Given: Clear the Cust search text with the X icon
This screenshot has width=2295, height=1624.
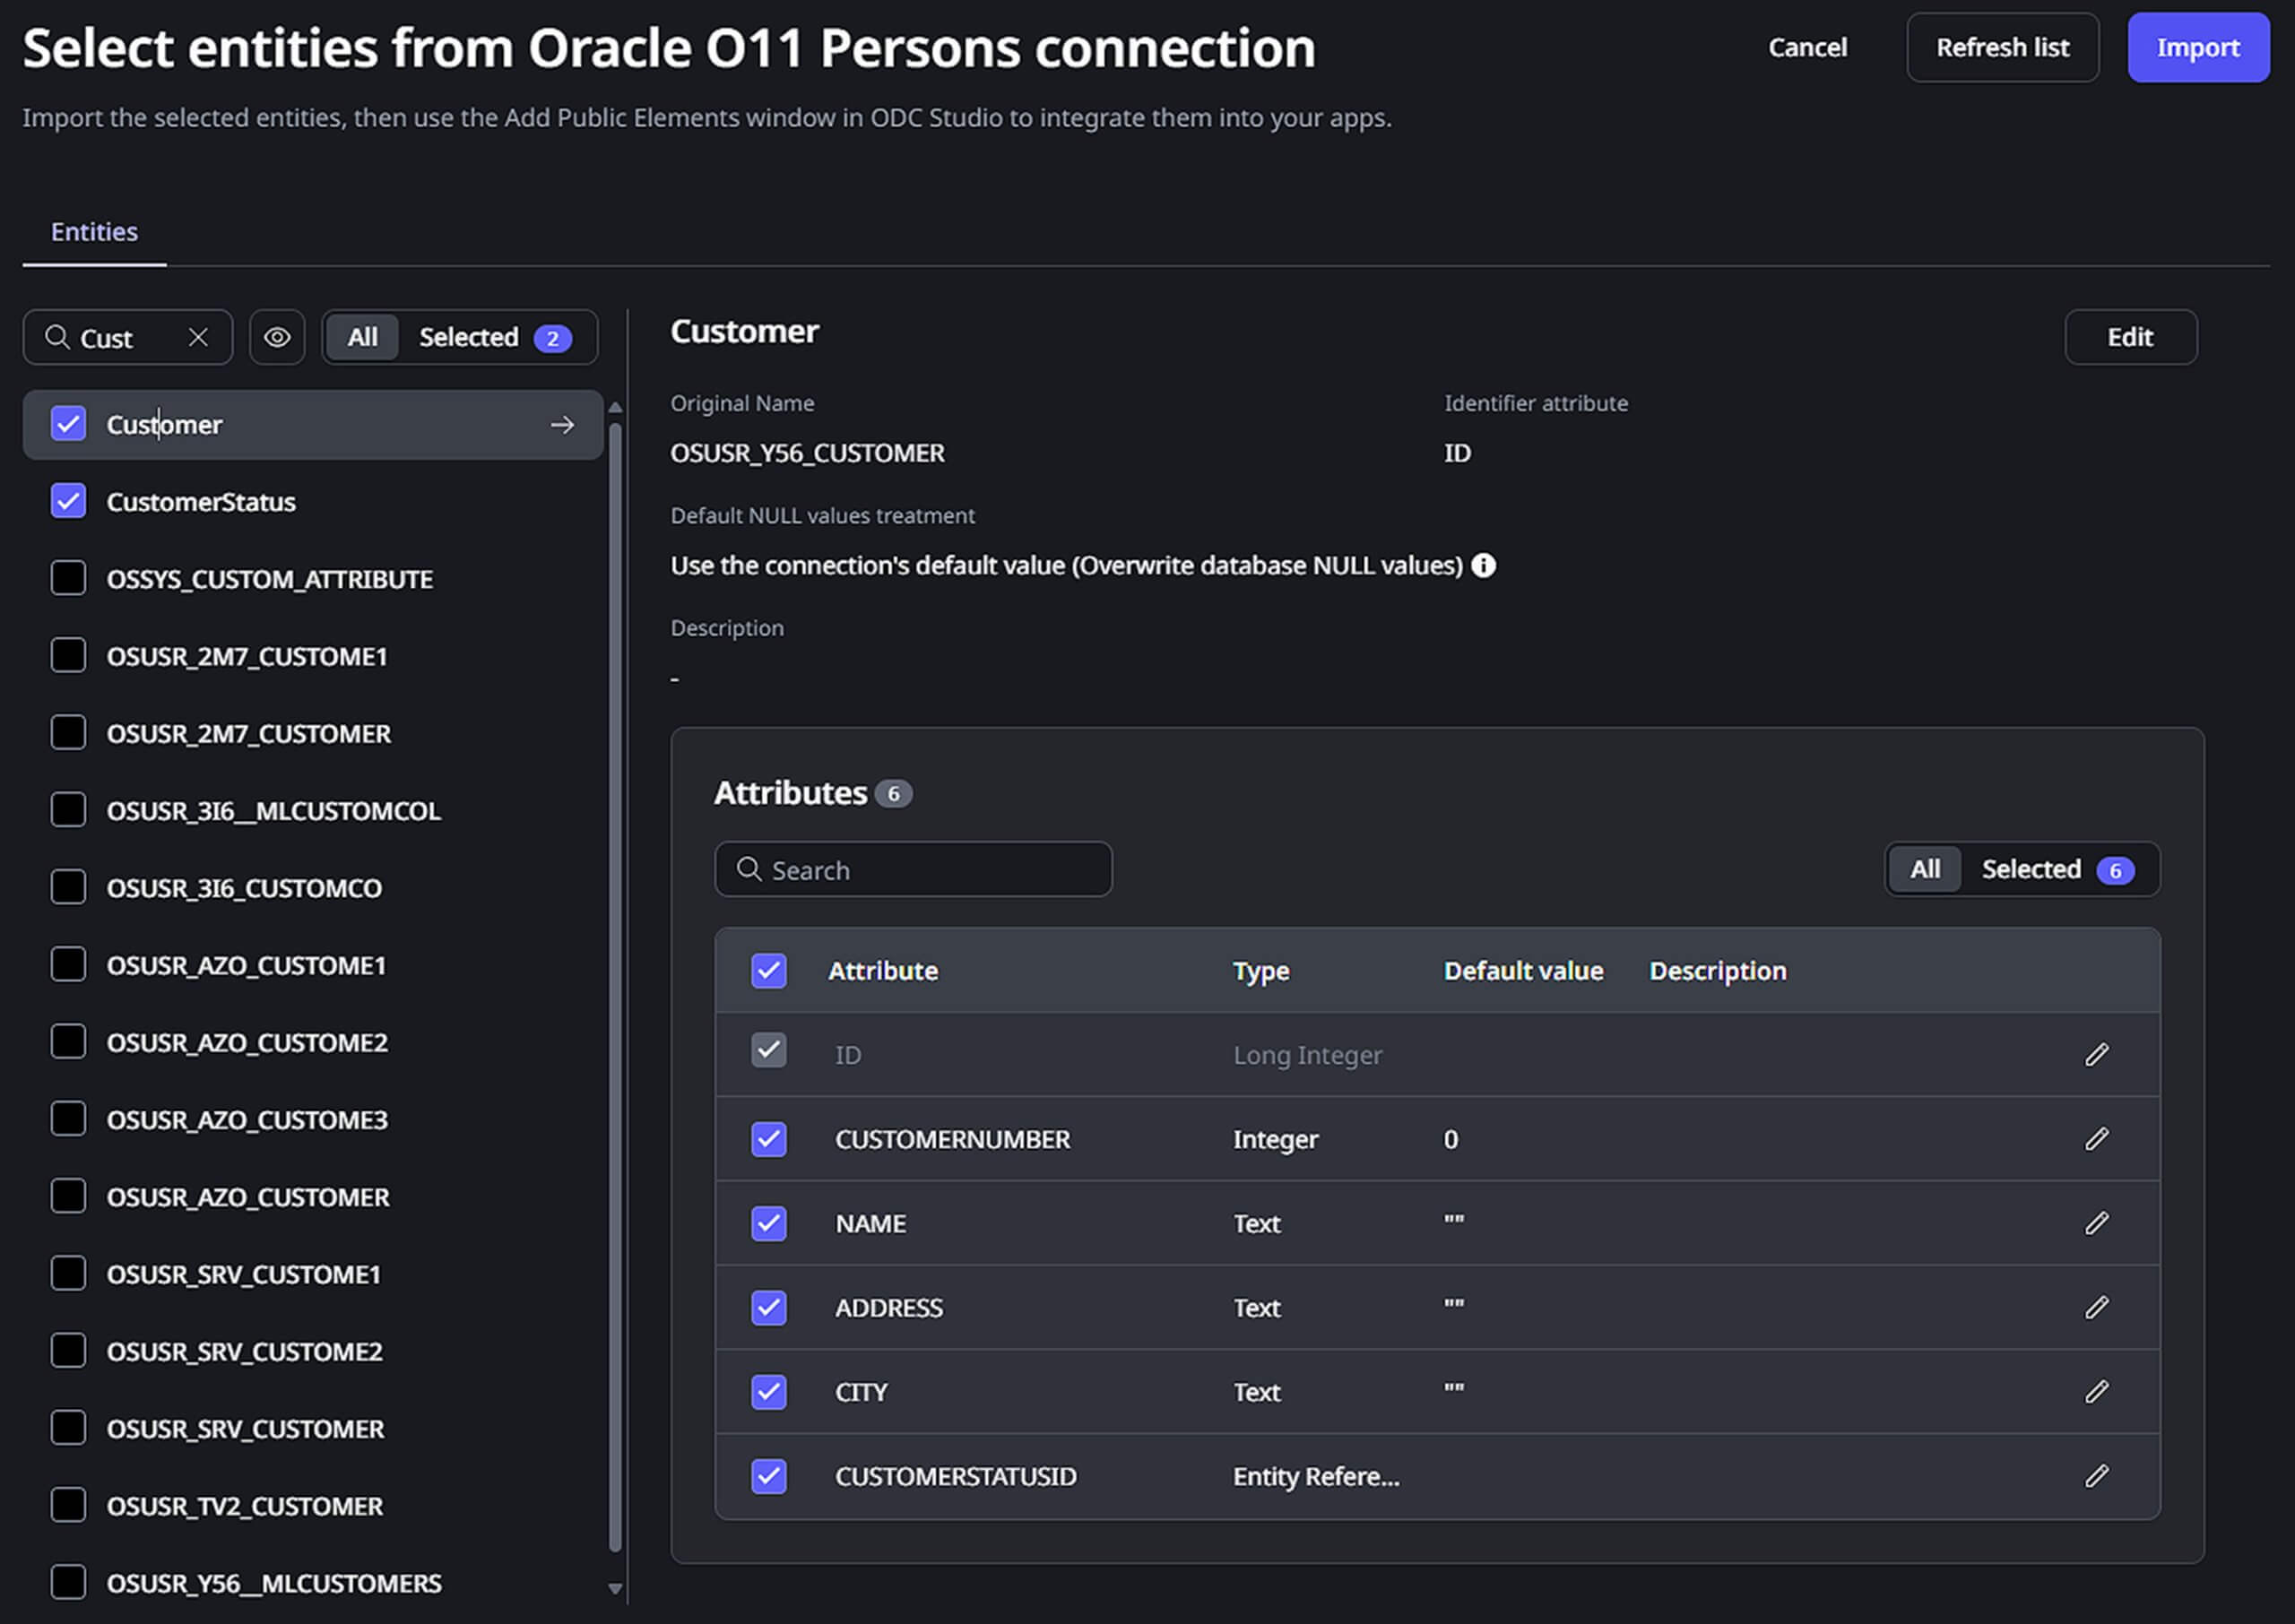Looking at the screenshot, I should [198, 338].
